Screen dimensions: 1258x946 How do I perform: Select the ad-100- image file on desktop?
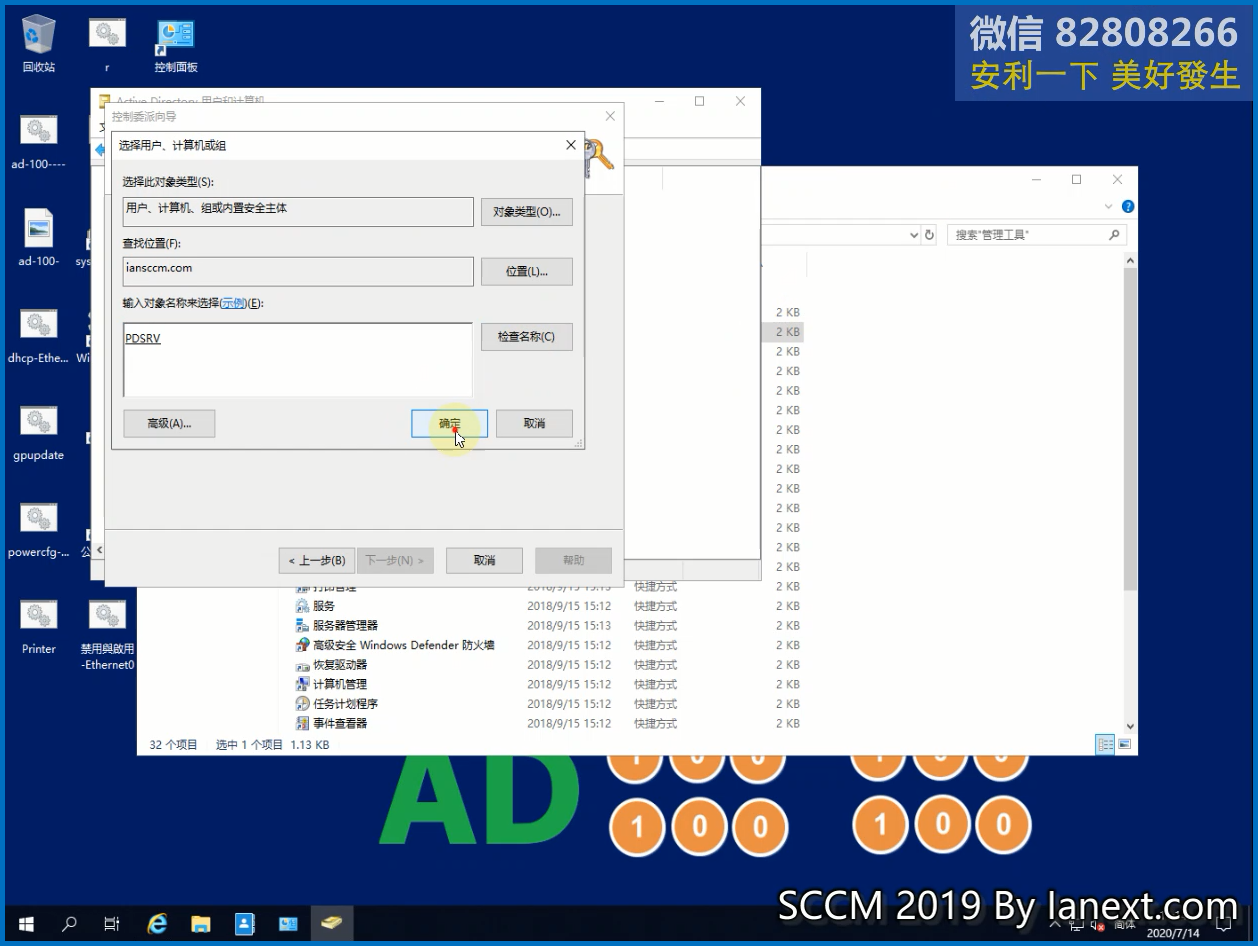click(x=38, y=238)
